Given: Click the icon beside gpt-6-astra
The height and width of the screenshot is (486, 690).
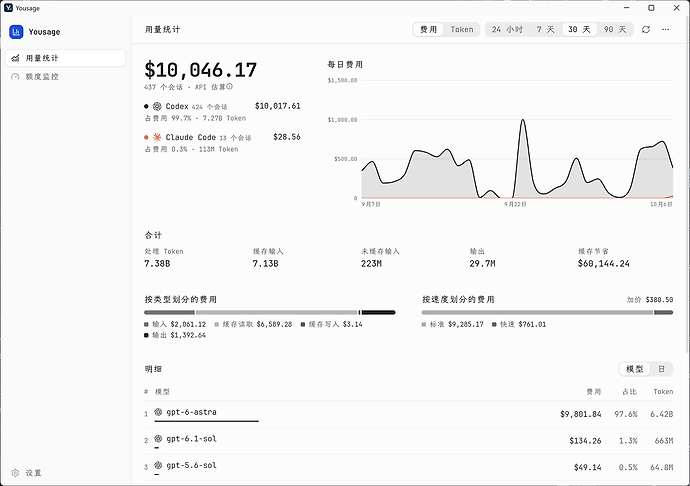Looking at the screenshot, I should [x=158, y=412].
